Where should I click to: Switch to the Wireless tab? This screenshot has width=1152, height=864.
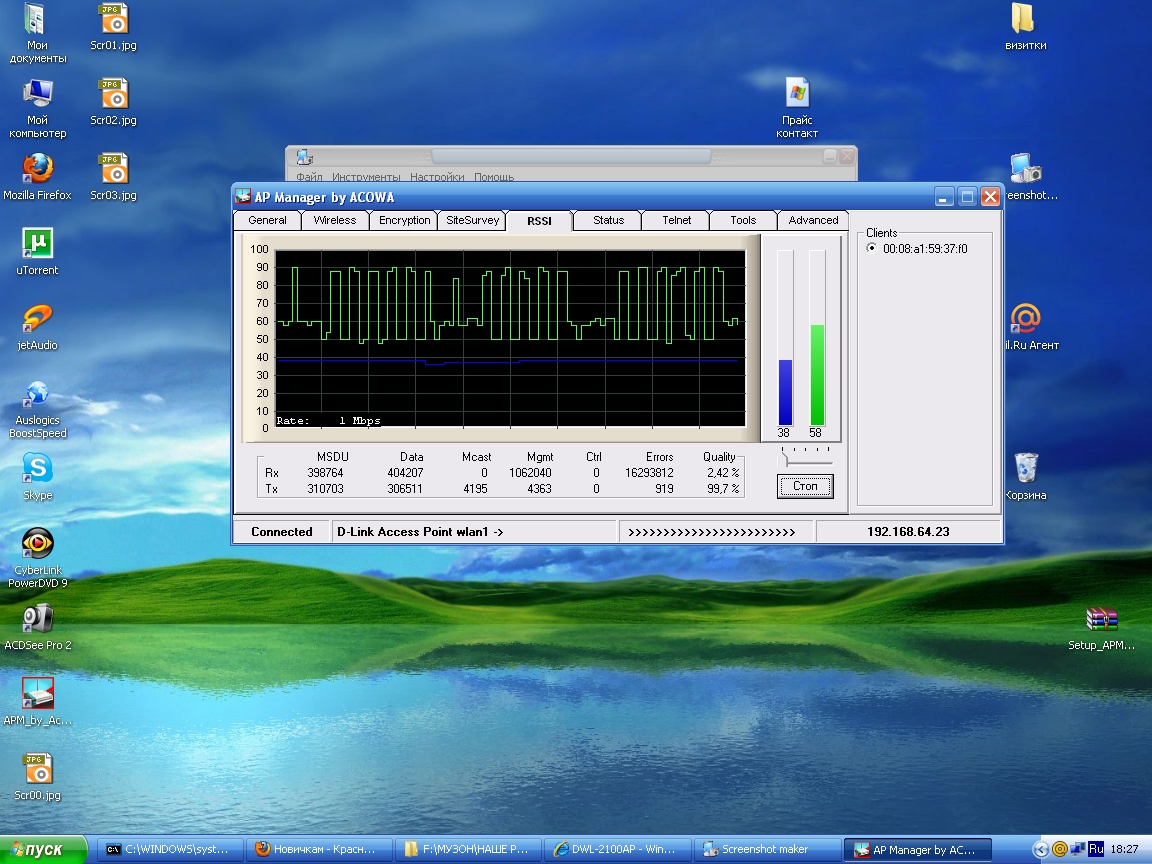(334, 220)
